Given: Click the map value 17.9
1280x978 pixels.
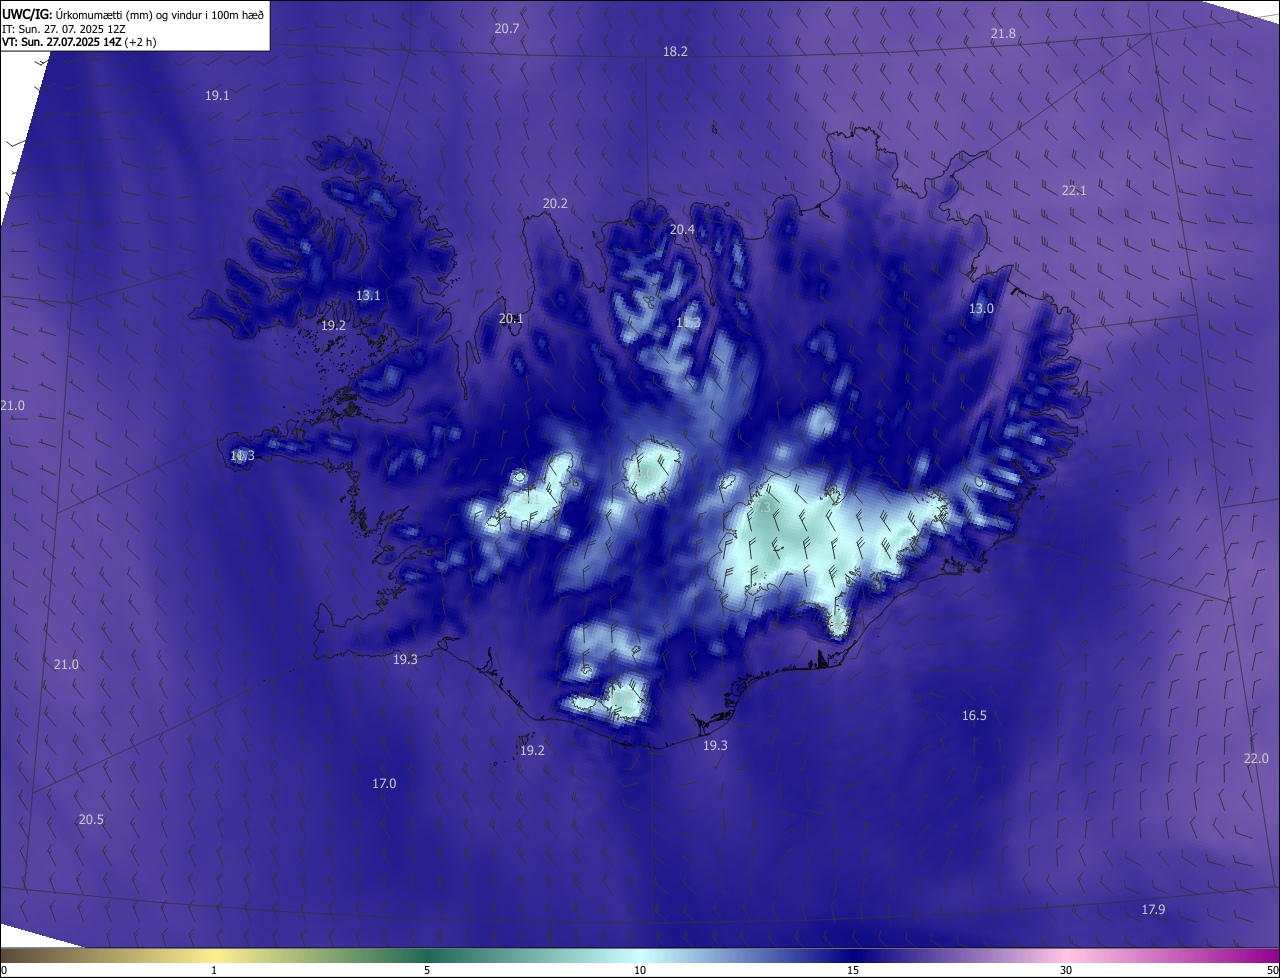Looking at the screenshot, I should coord(1153,910).
